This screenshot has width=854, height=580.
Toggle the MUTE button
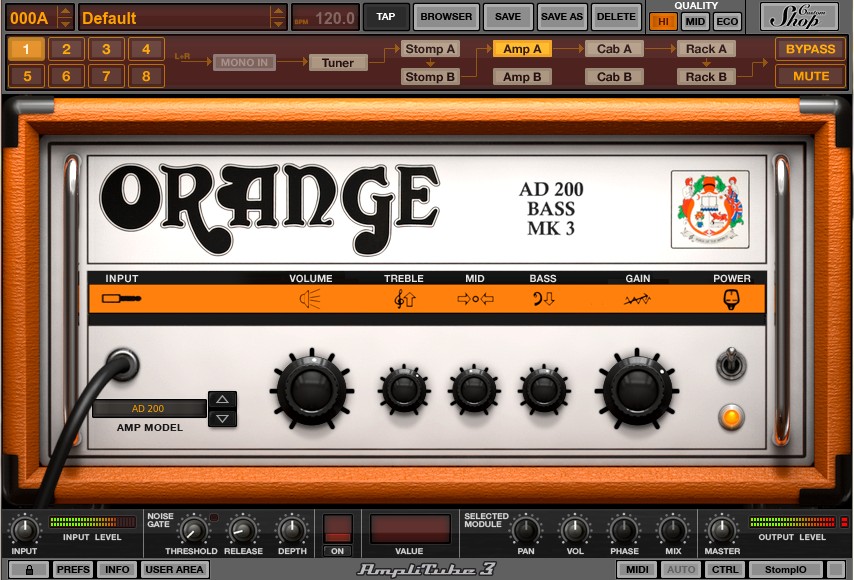810,76
